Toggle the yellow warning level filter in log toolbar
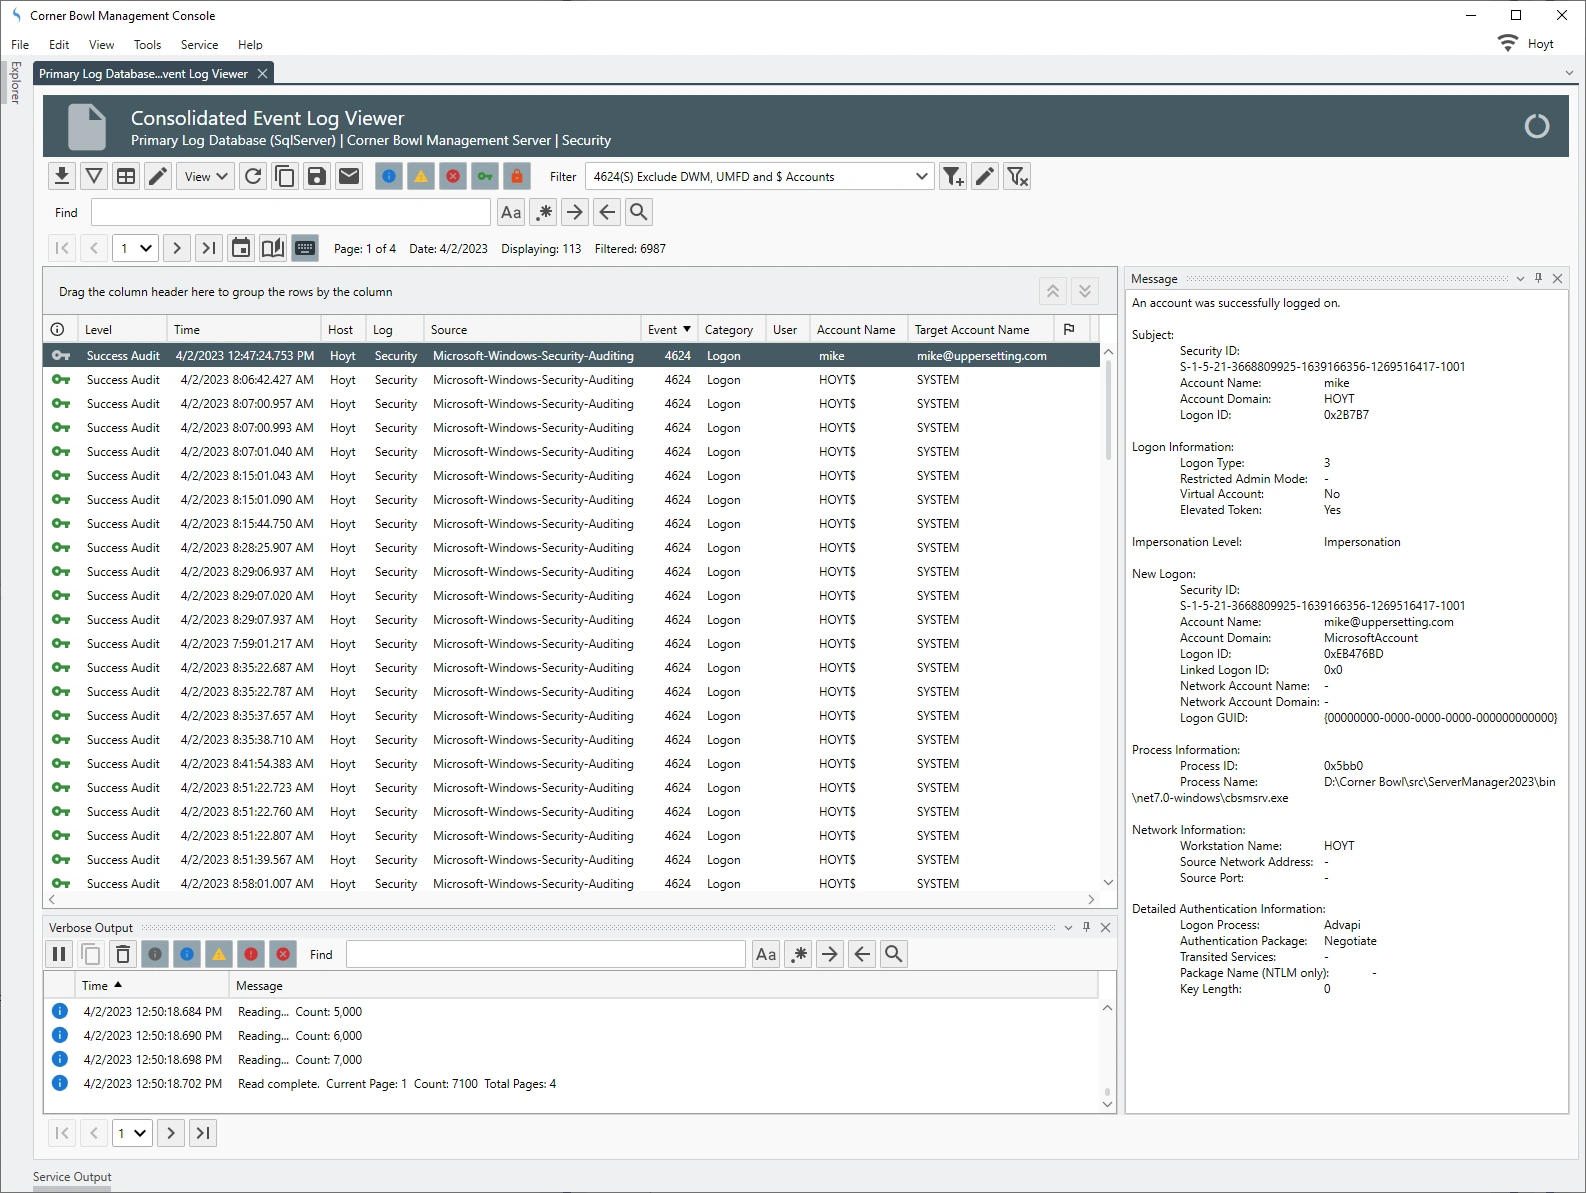This screenshot has height=1193, width=1586. pyautogui.click(x=421, y=177)
